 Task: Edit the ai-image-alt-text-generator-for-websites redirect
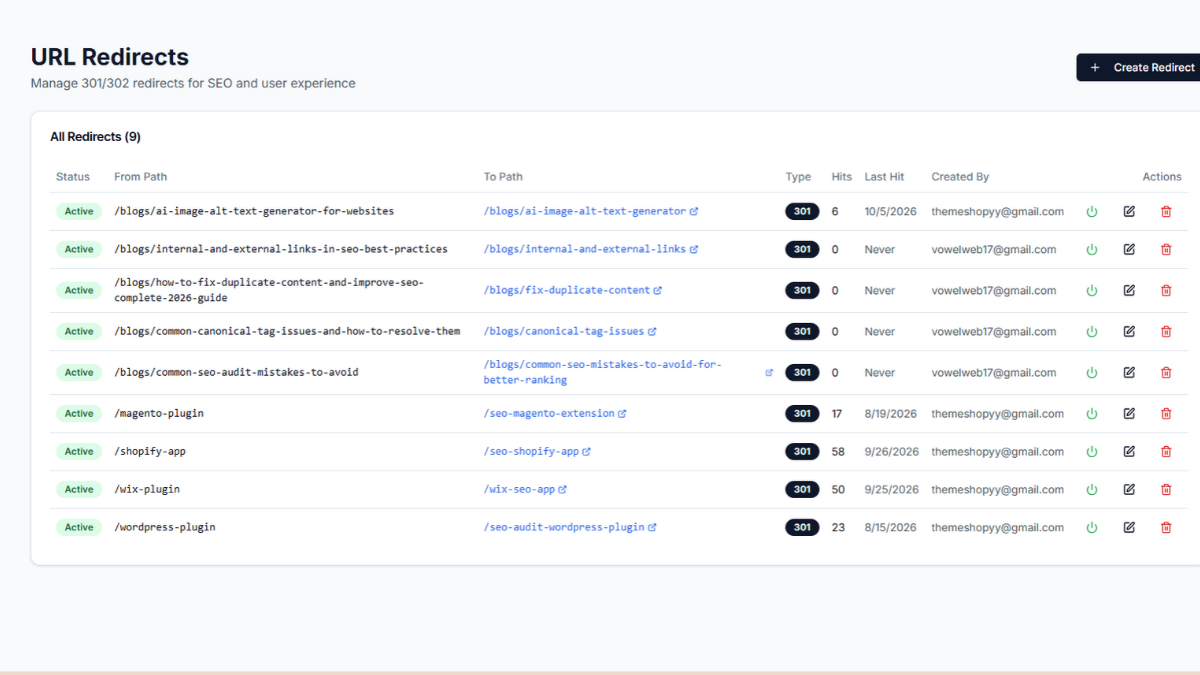coord(1129,211)
